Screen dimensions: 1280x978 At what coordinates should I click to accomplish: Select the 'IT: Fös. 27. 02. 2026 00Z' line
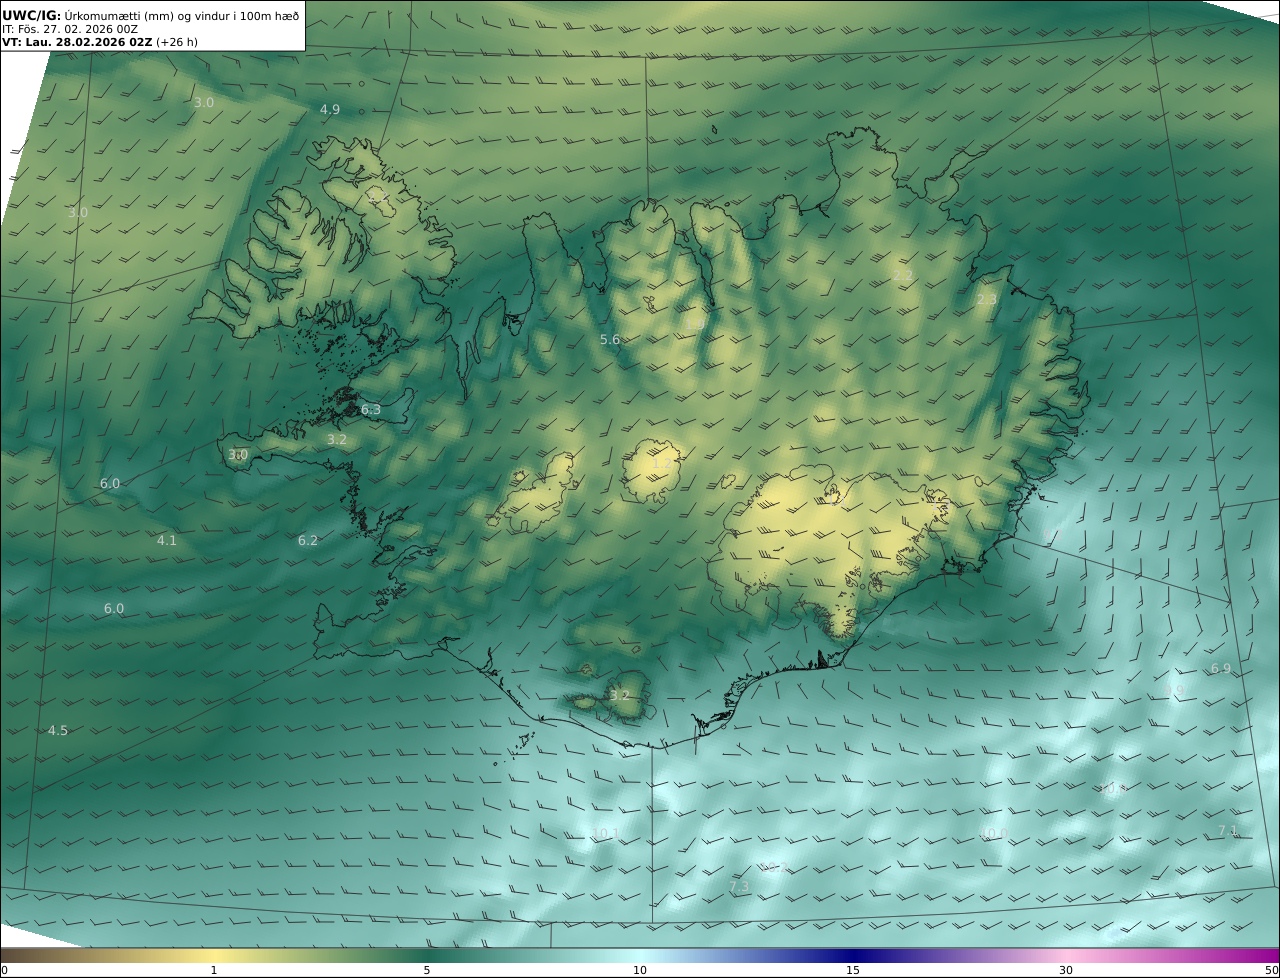(70, 29)
